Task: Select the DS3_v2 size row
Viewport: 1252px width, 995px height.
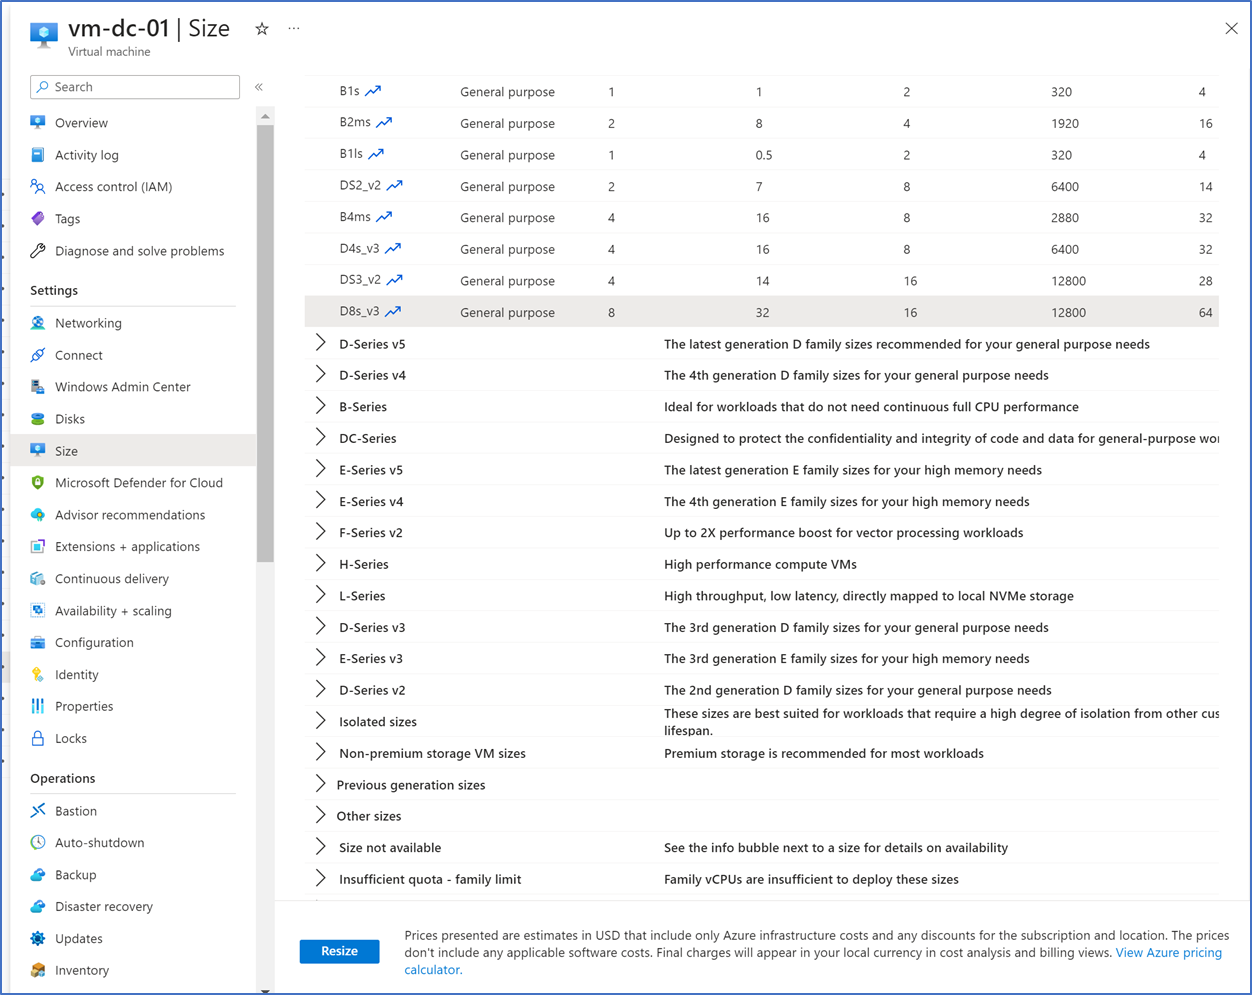Action: [761, 281]
